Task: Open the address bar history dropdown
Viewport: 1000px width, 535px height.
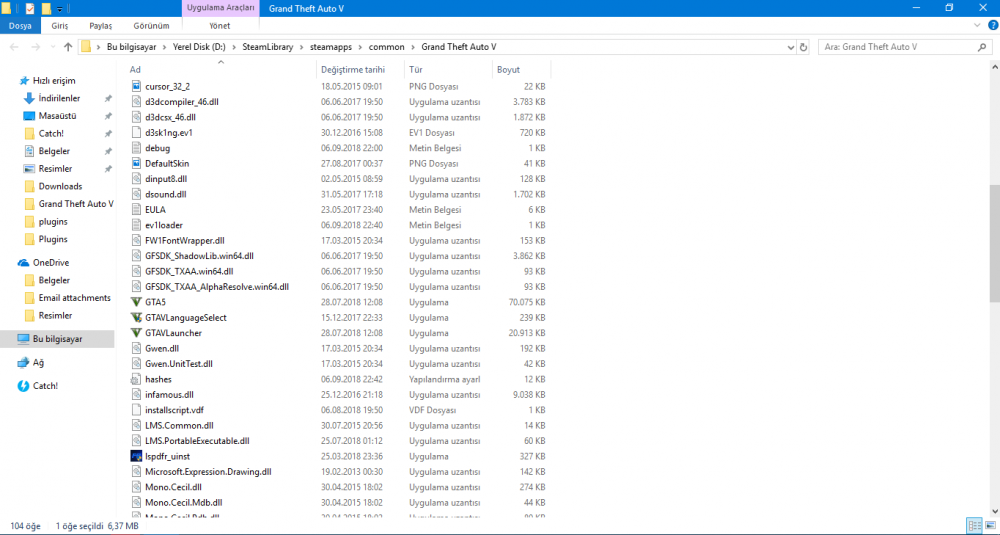Action: point(791,47)
